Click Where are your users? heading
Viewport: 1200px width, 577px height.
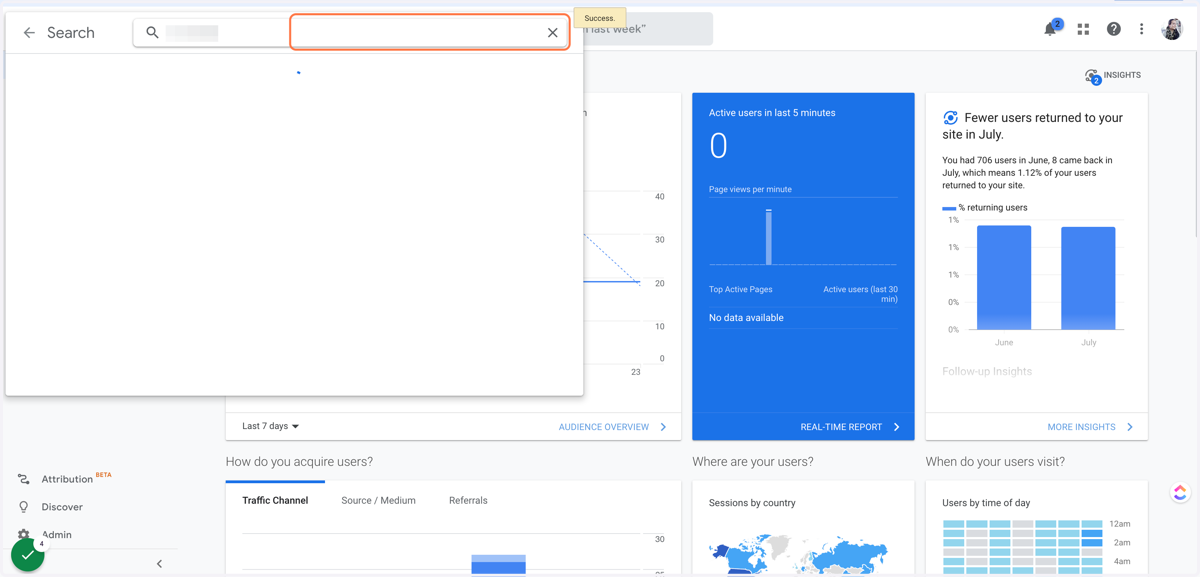pos(753,462)
